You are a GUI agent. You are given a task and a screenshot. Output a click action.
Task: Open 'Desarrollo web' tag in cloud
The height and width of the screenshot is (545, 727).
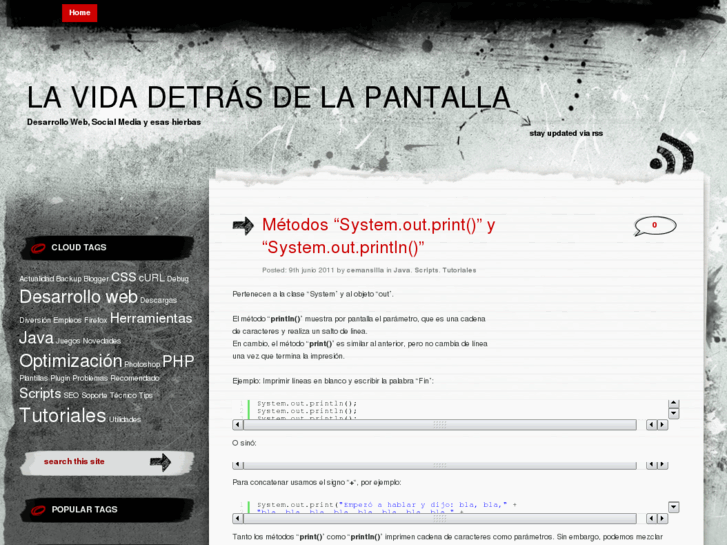tap(78, 297)
